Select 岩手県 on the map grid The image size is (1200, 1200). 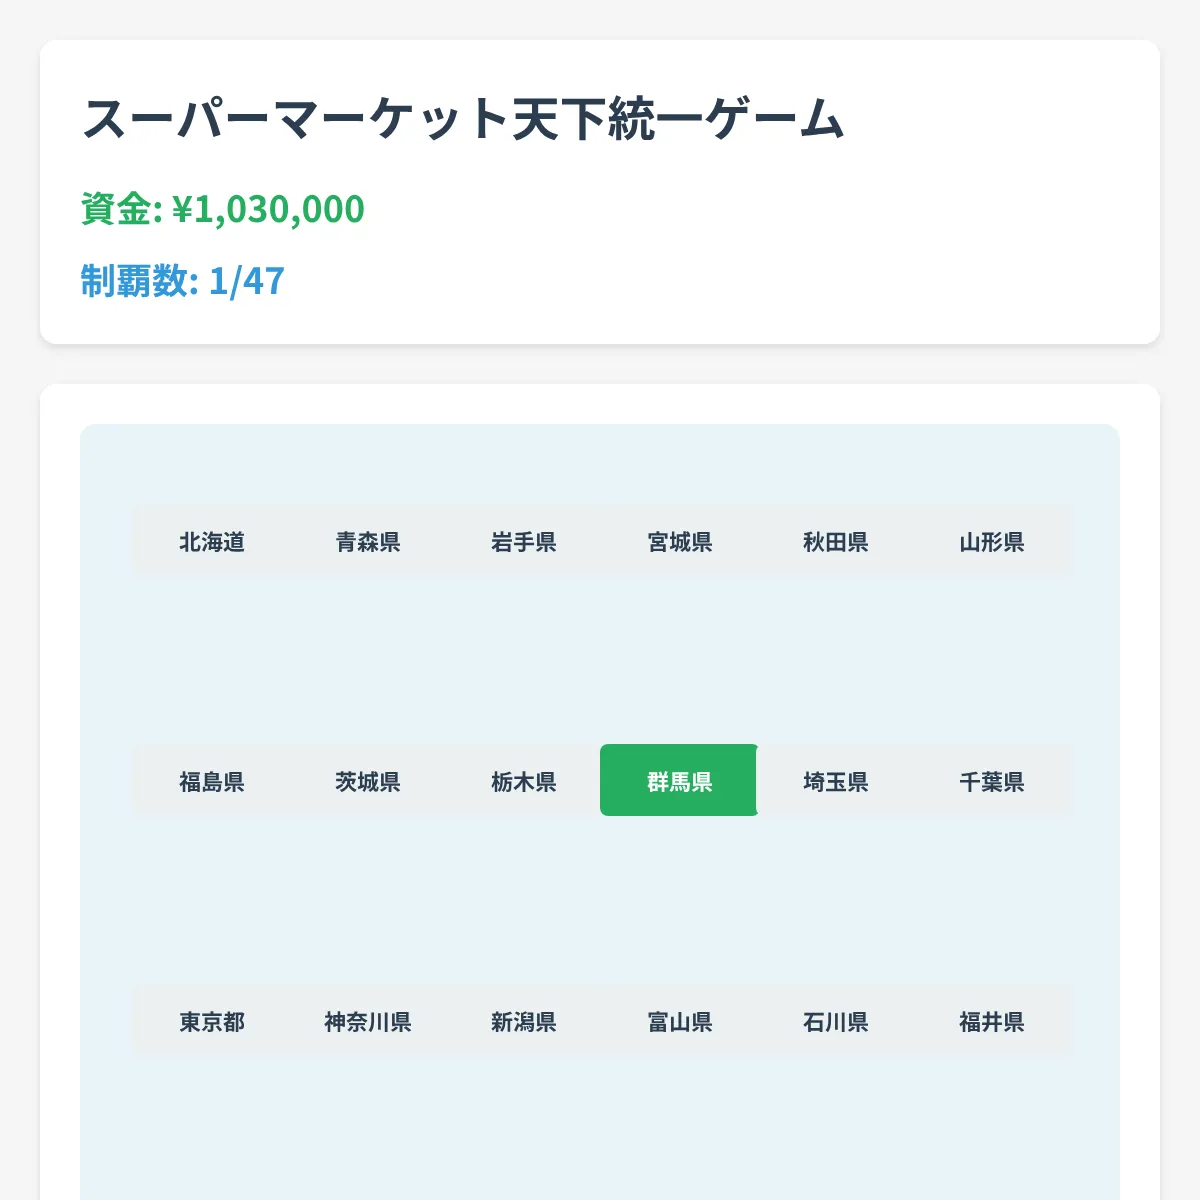tap(524, 542)
